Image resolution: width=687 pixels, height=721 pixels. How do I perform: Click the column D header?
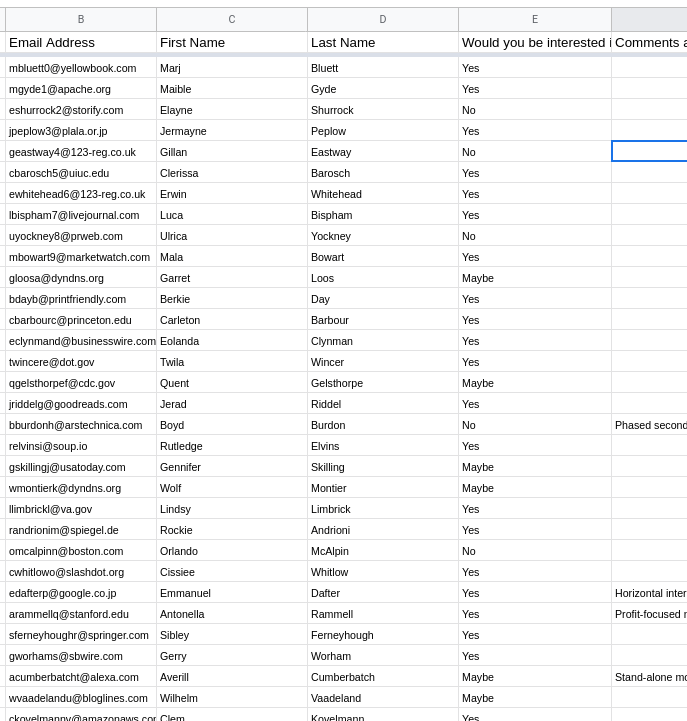tap(383, 19)
